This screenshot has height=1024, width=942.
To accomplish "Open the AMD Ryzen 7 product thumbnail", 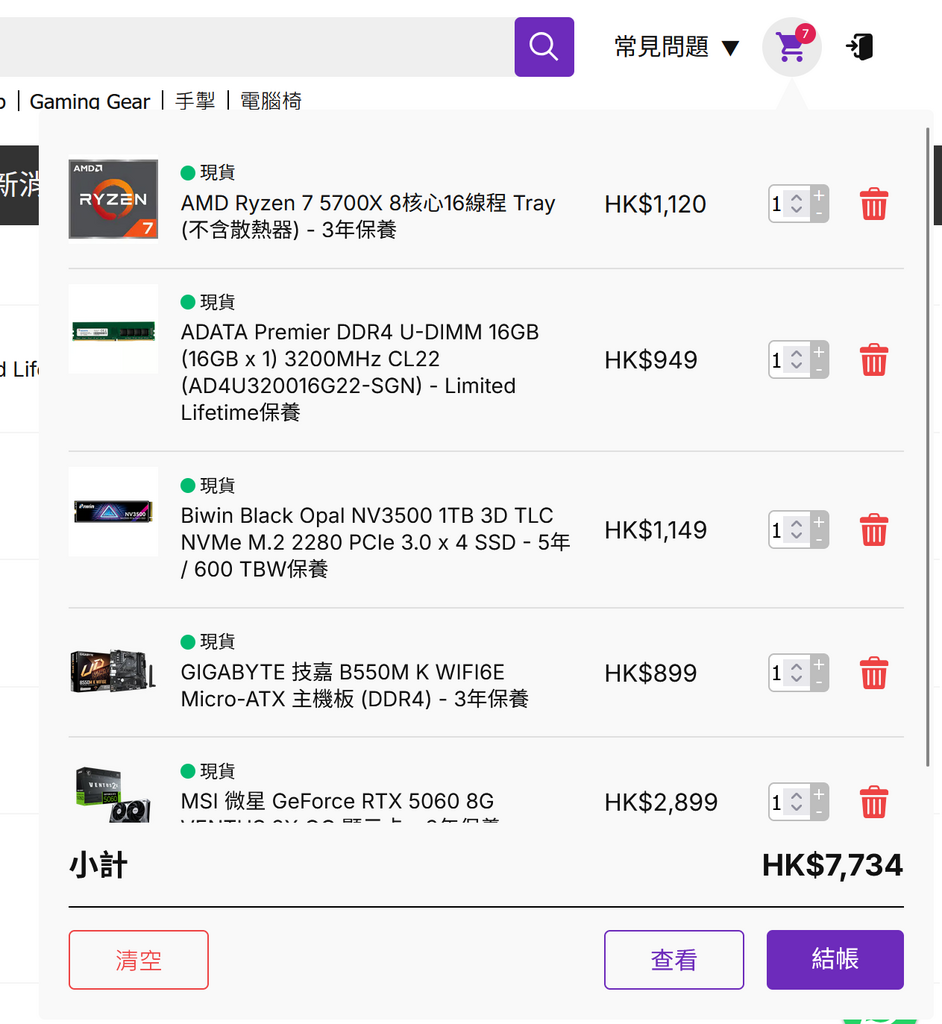I will (113, 199).
